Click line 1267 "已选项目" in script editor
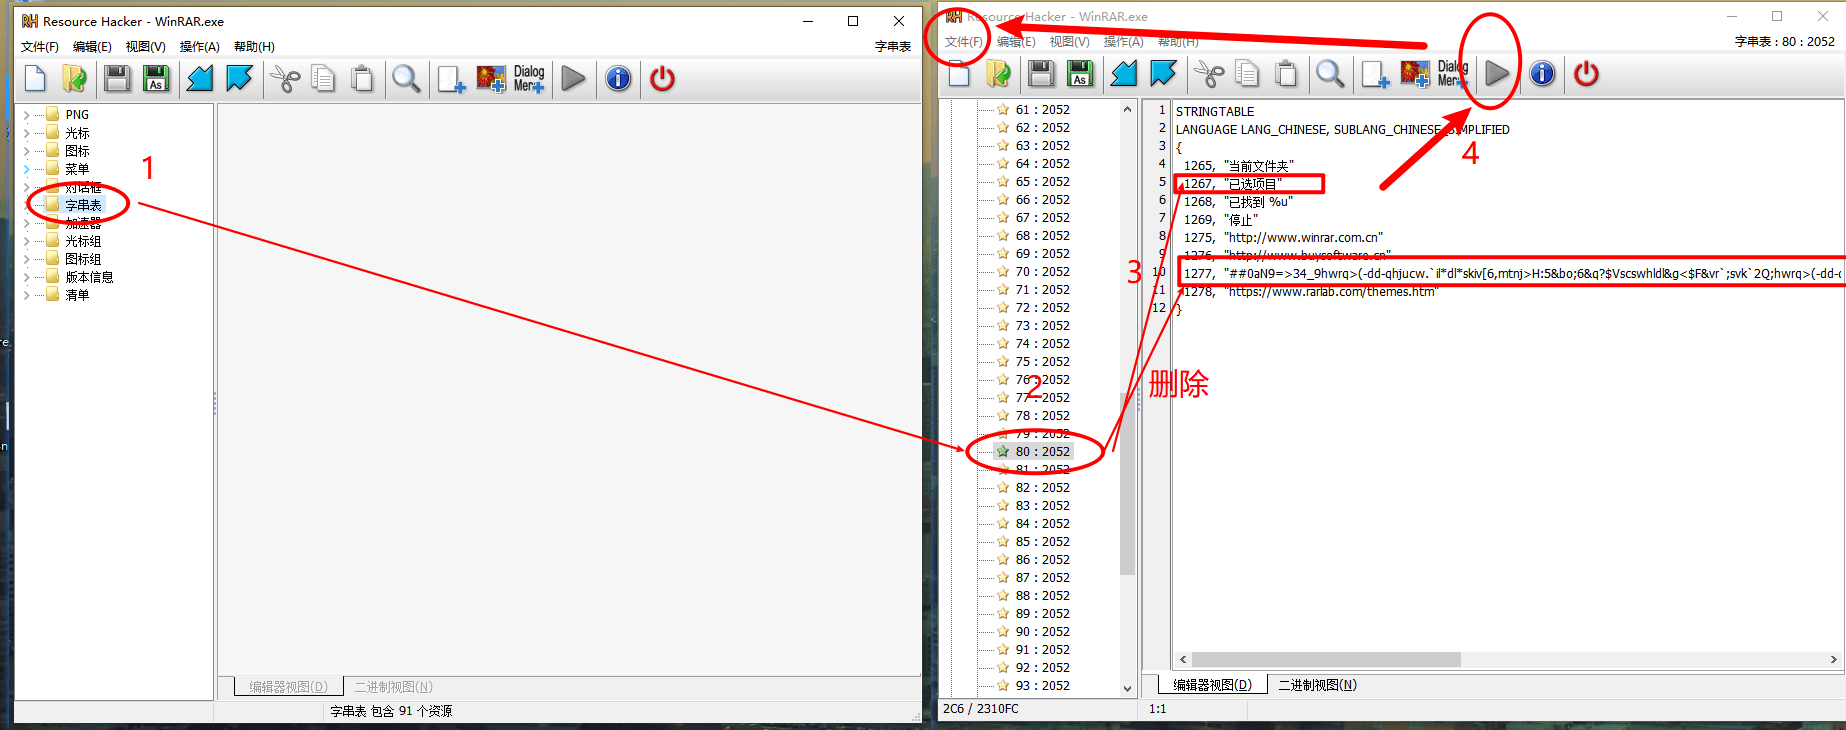This screenshot has height=730, width=1846. [x=1233, y=184]
